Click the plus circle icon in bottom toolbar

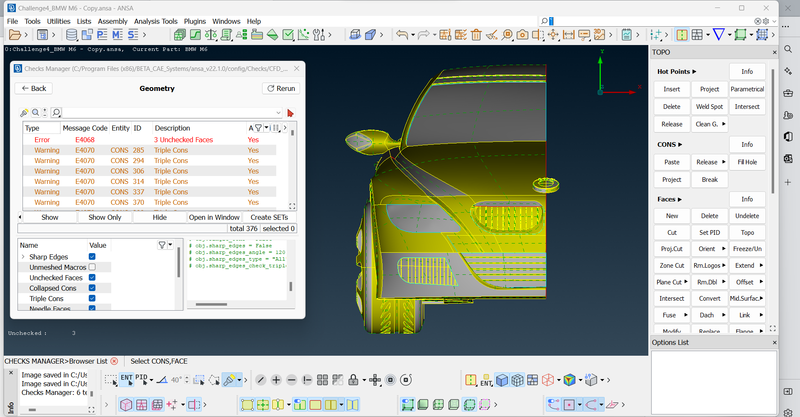276,380
